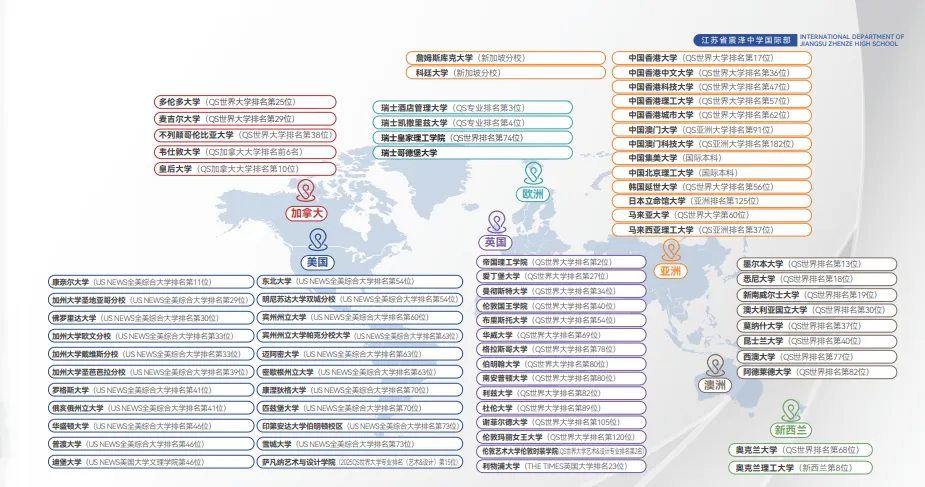Click the 普渡大学 entry
The height and width of the screenshot is (487, 925).
pos(151,444)
